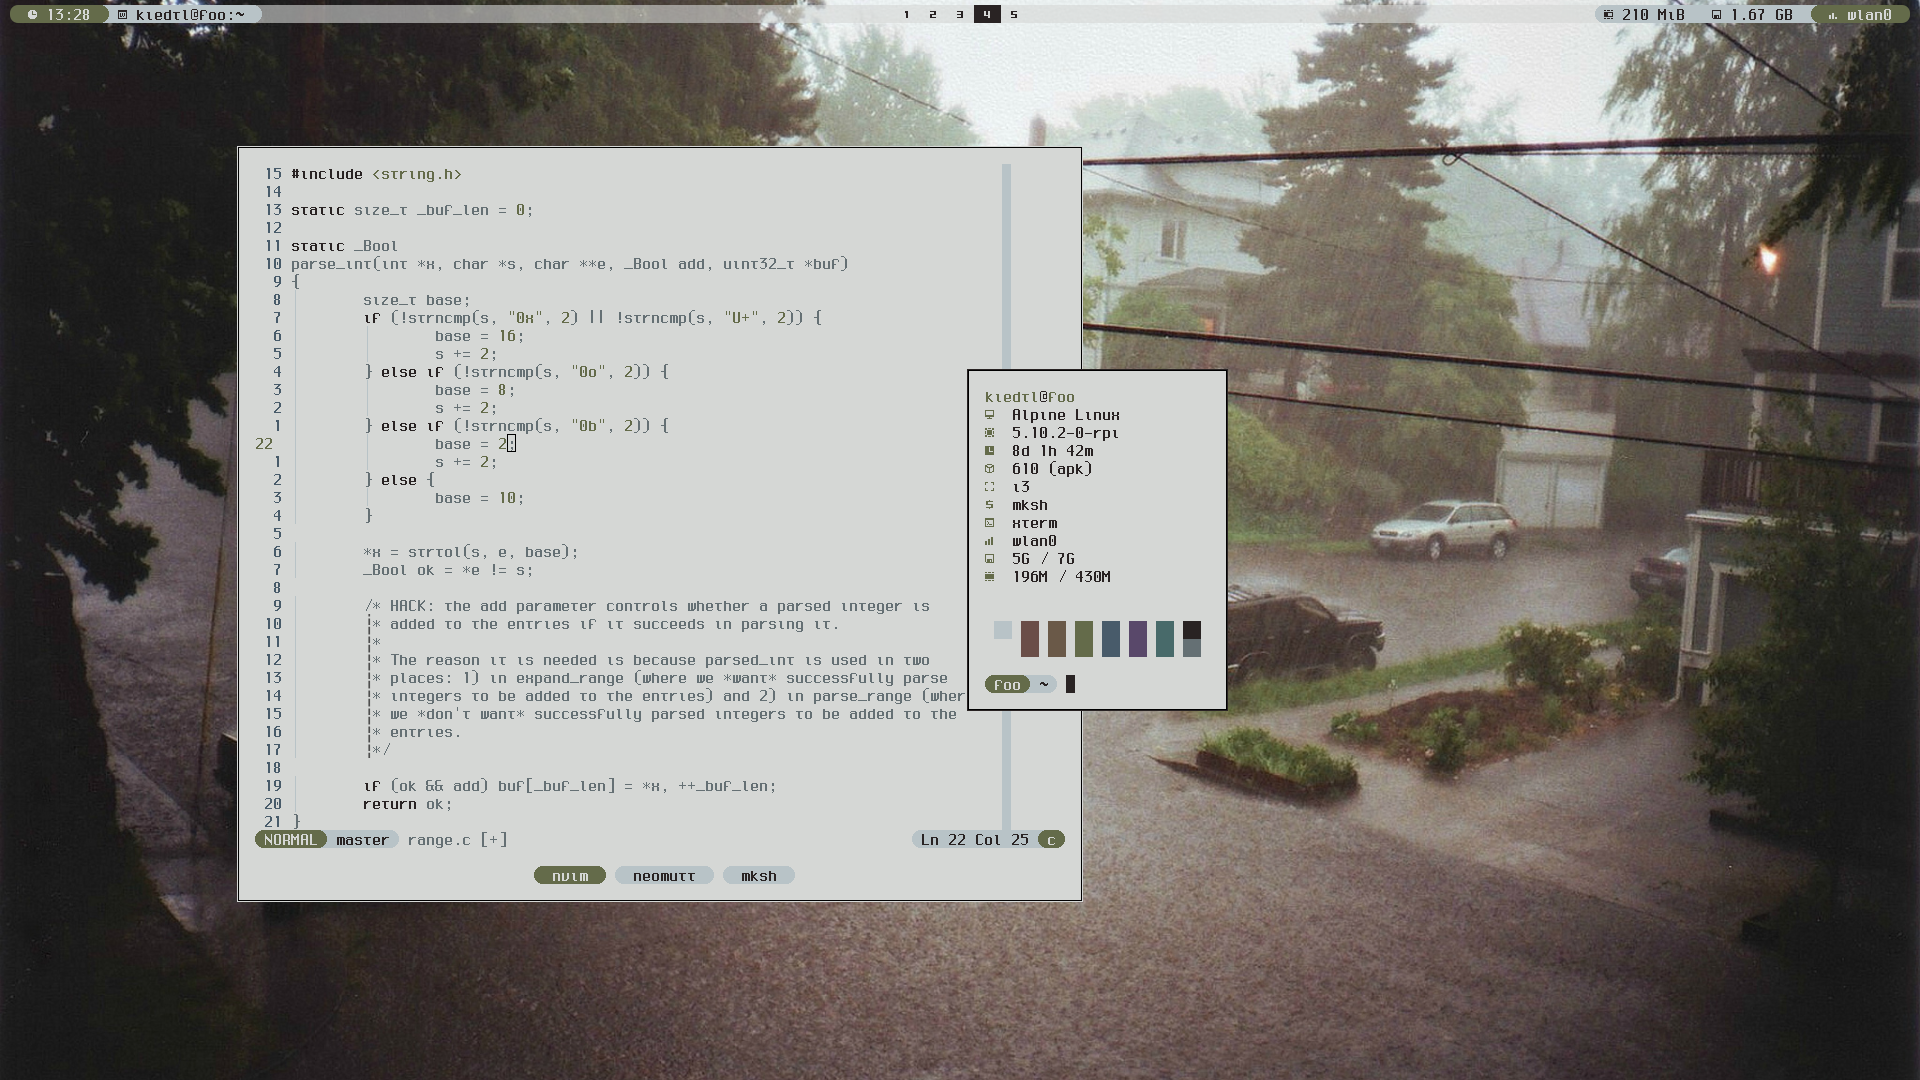Click the window title icon before kiedtl@foo
The width and height of the screenshot is (1920, 1080).
click(x=122, y=15)
